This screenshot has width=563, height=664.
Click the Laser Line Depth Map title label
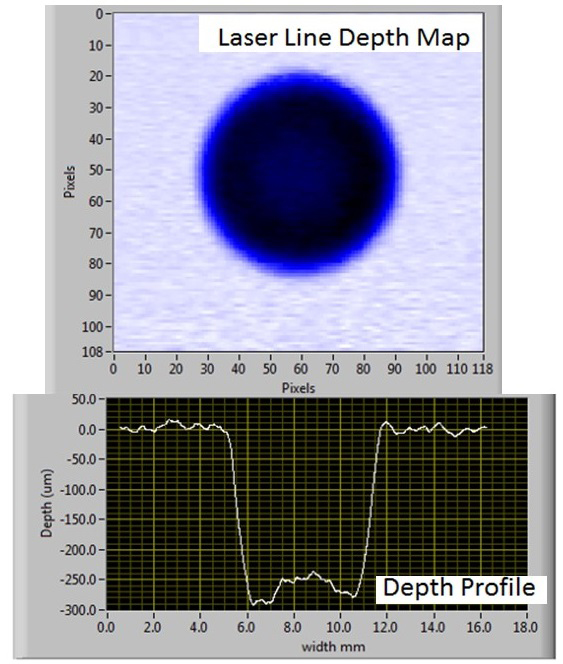pos(343,37)
